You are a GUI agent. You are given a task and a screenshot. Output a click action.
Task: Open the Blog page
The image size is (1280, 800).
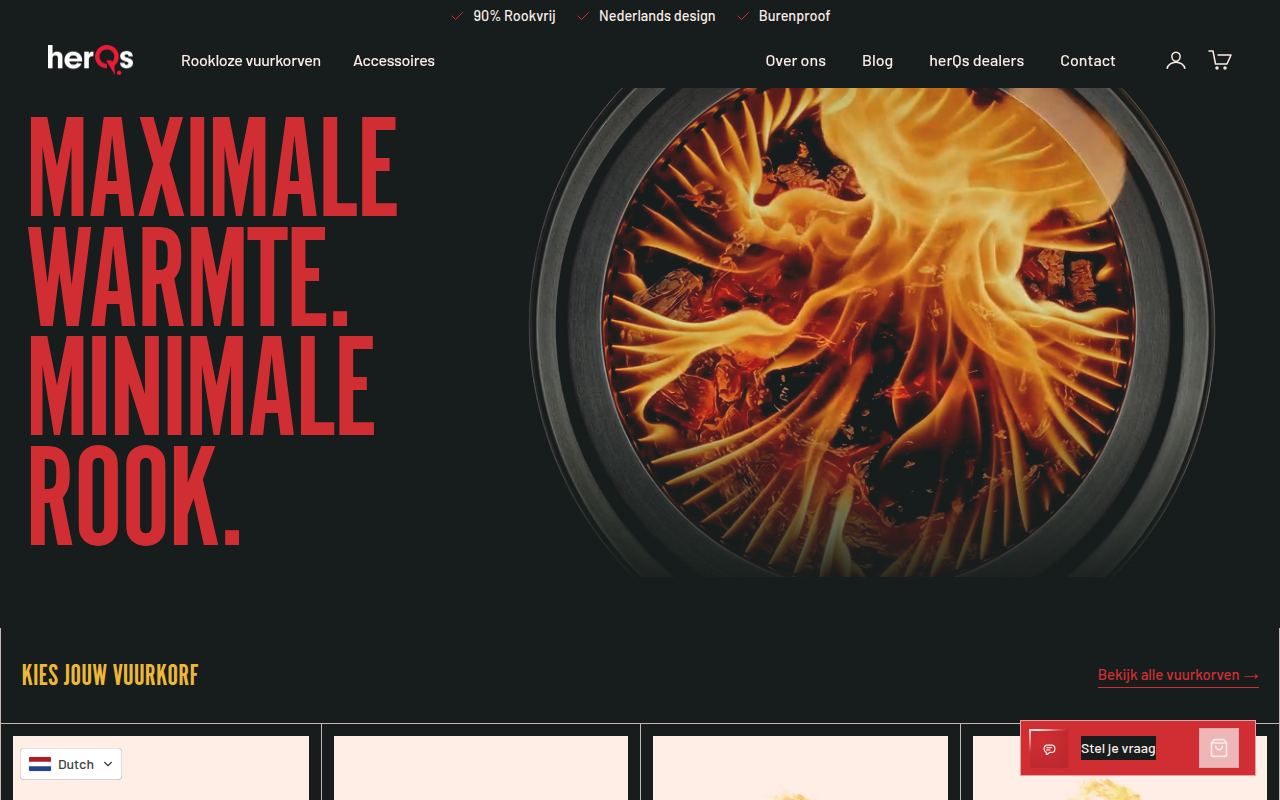[x=877, y=60]
